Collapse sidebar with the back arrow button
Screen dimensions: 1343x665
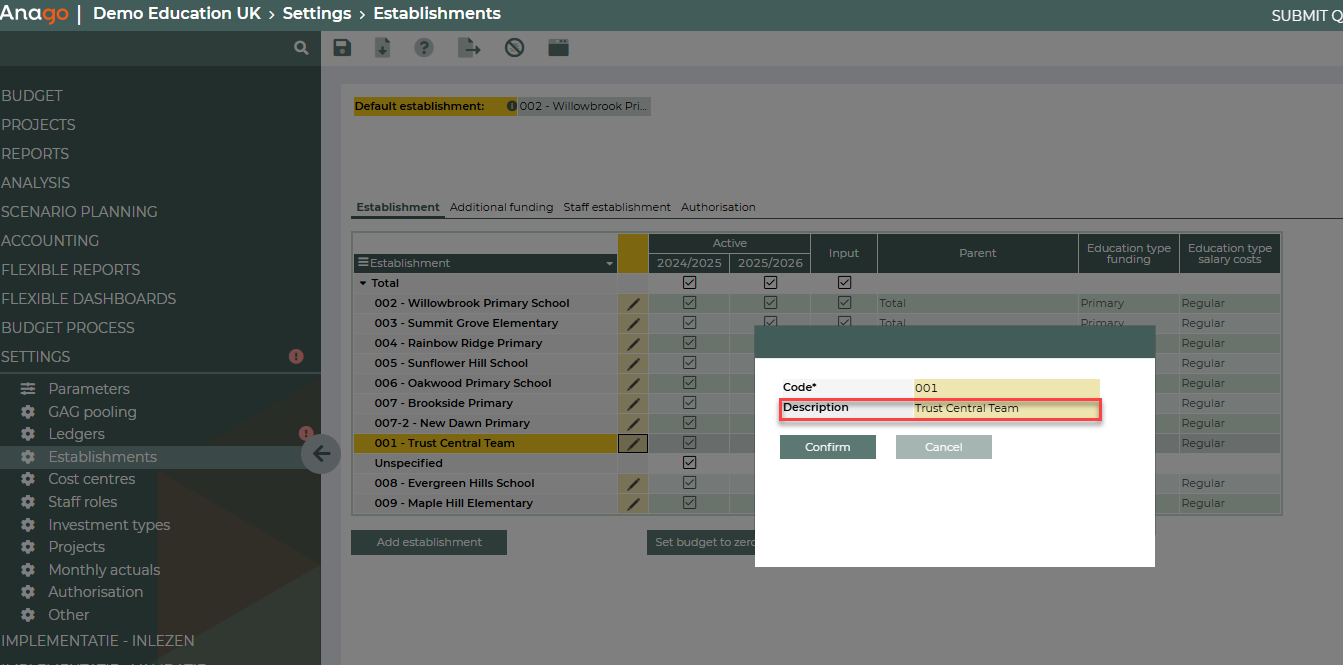tap(321, 454)
